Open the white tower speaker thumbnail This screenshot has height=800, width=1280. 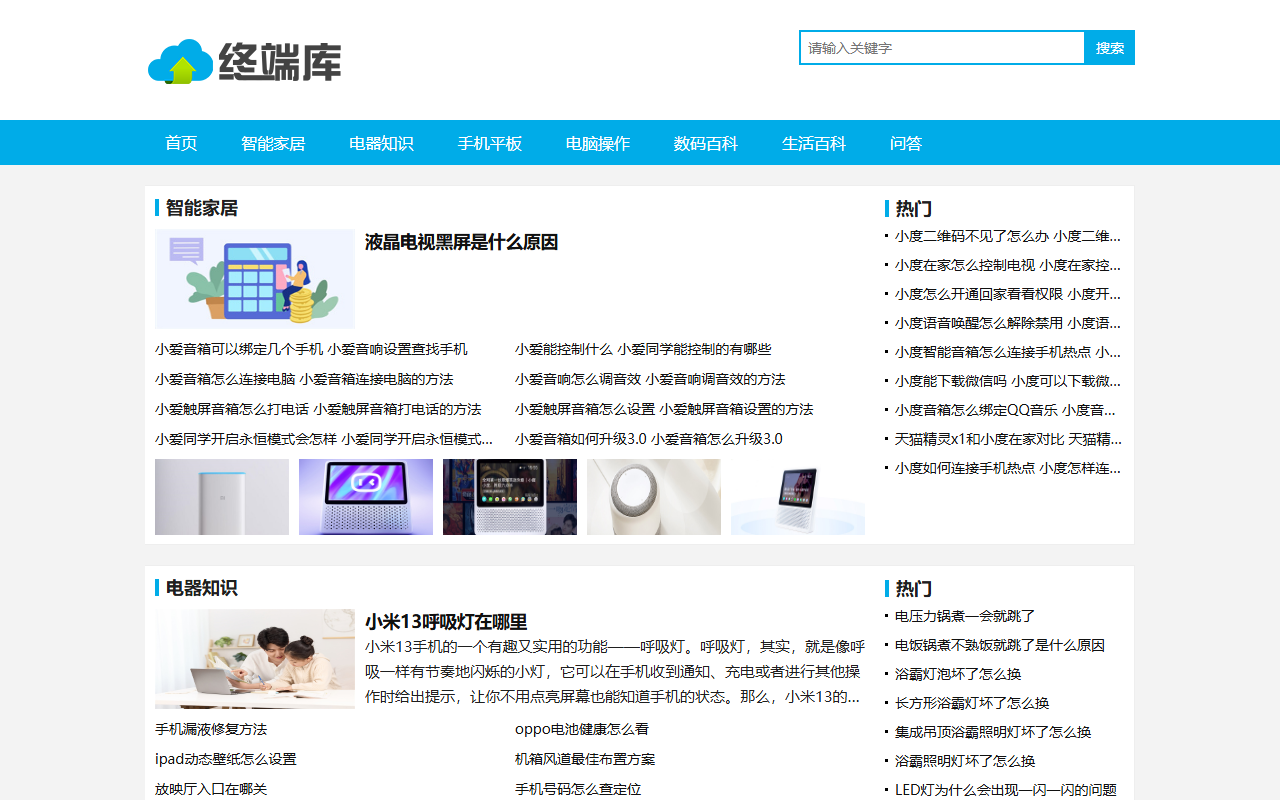point(222,497)
